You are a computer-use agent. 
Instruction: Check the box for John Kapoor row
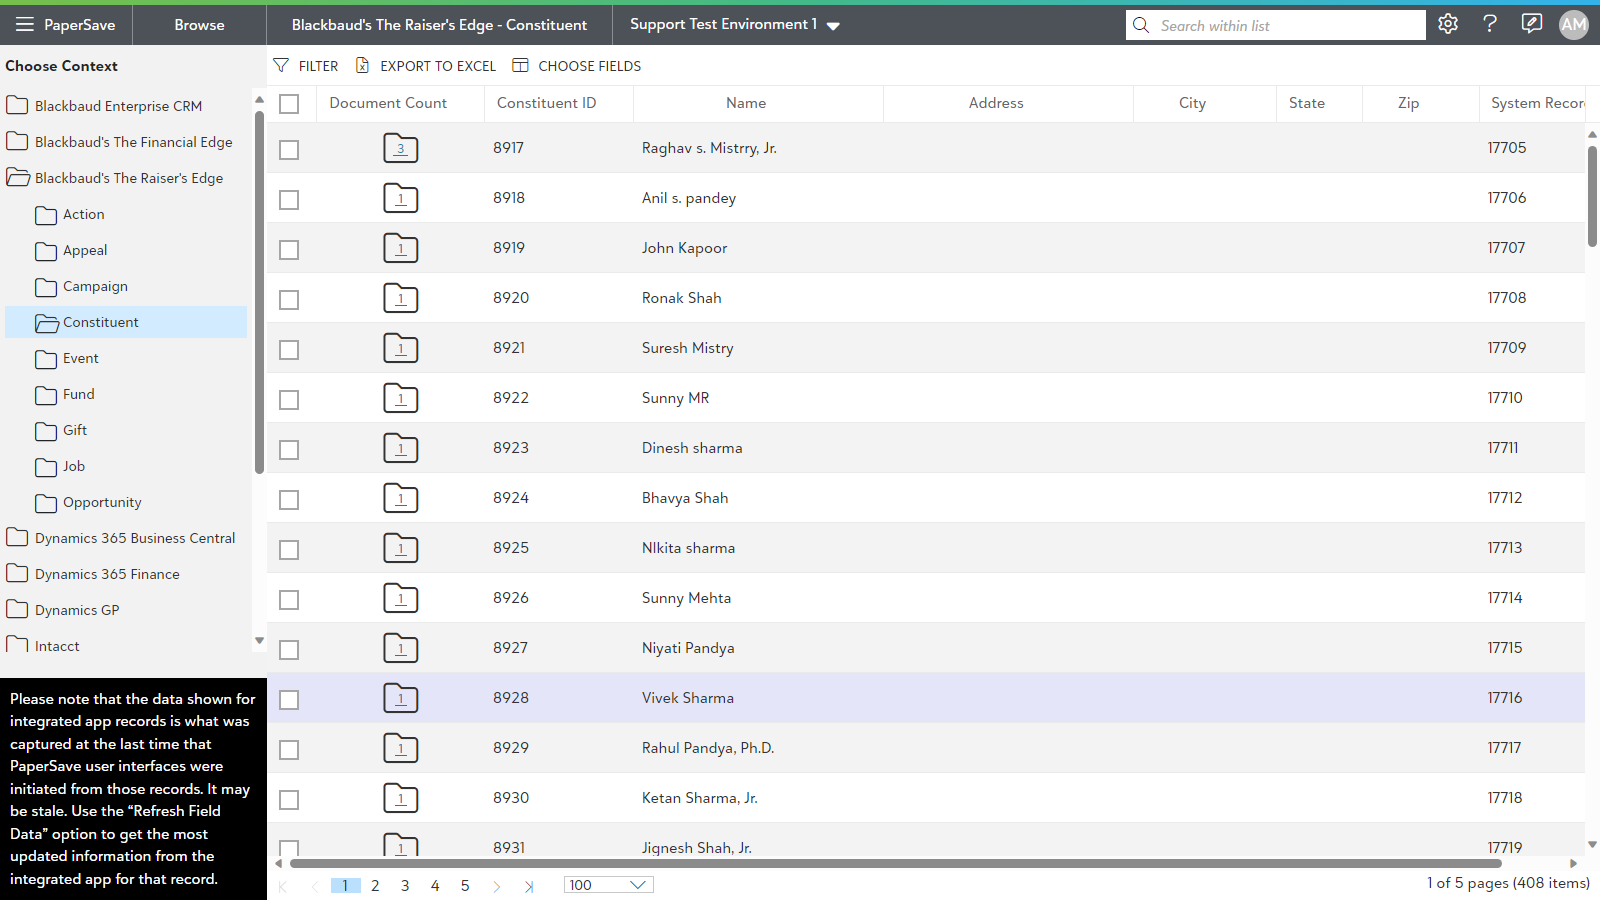(289, 250)
